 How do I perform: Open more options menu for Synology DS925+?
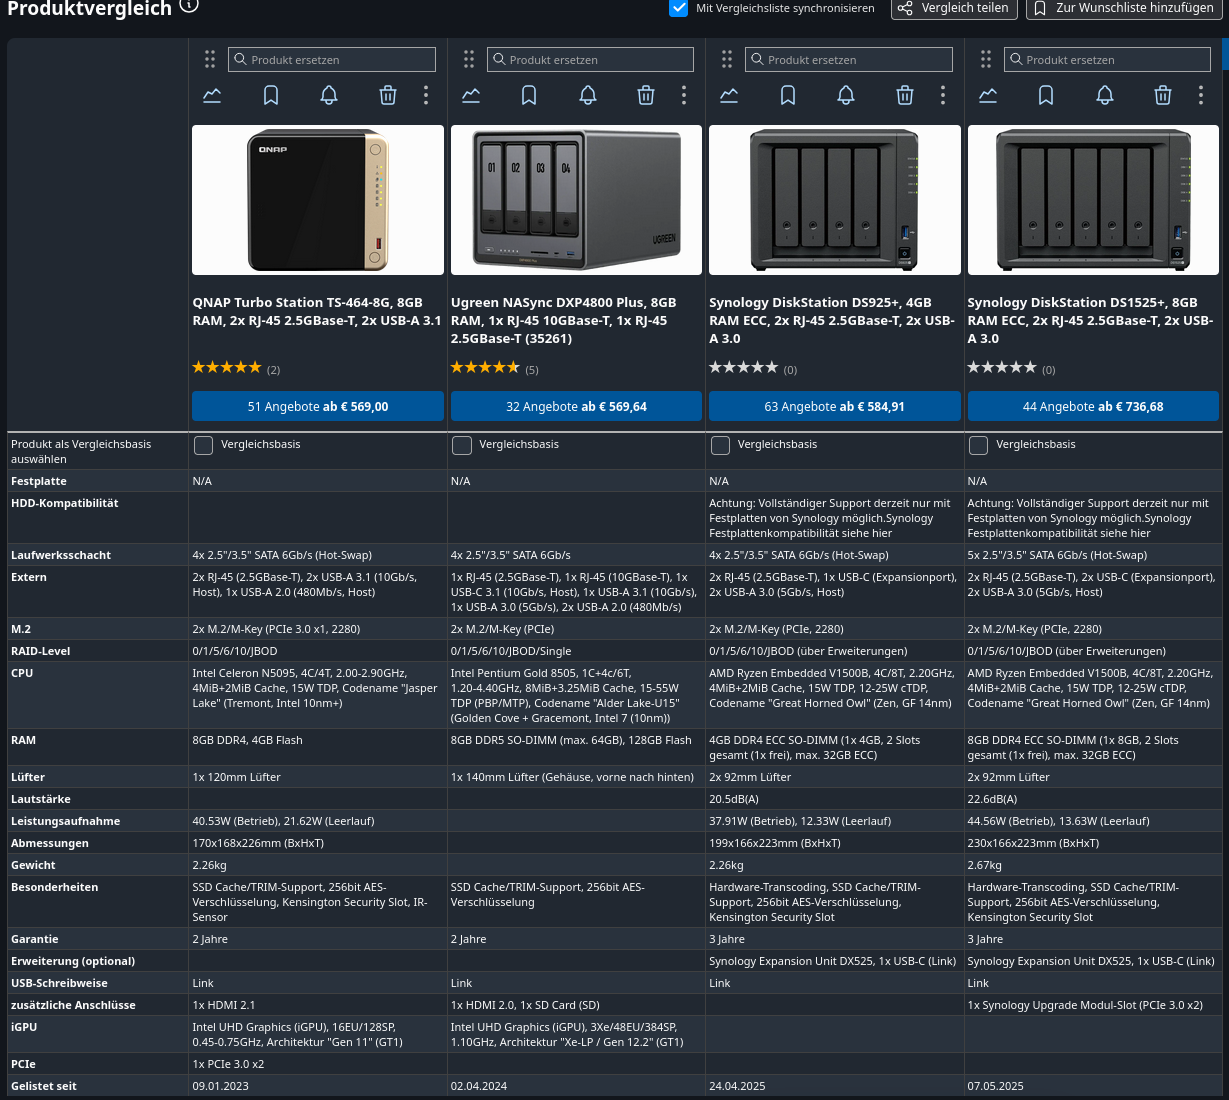coord(943,95)
